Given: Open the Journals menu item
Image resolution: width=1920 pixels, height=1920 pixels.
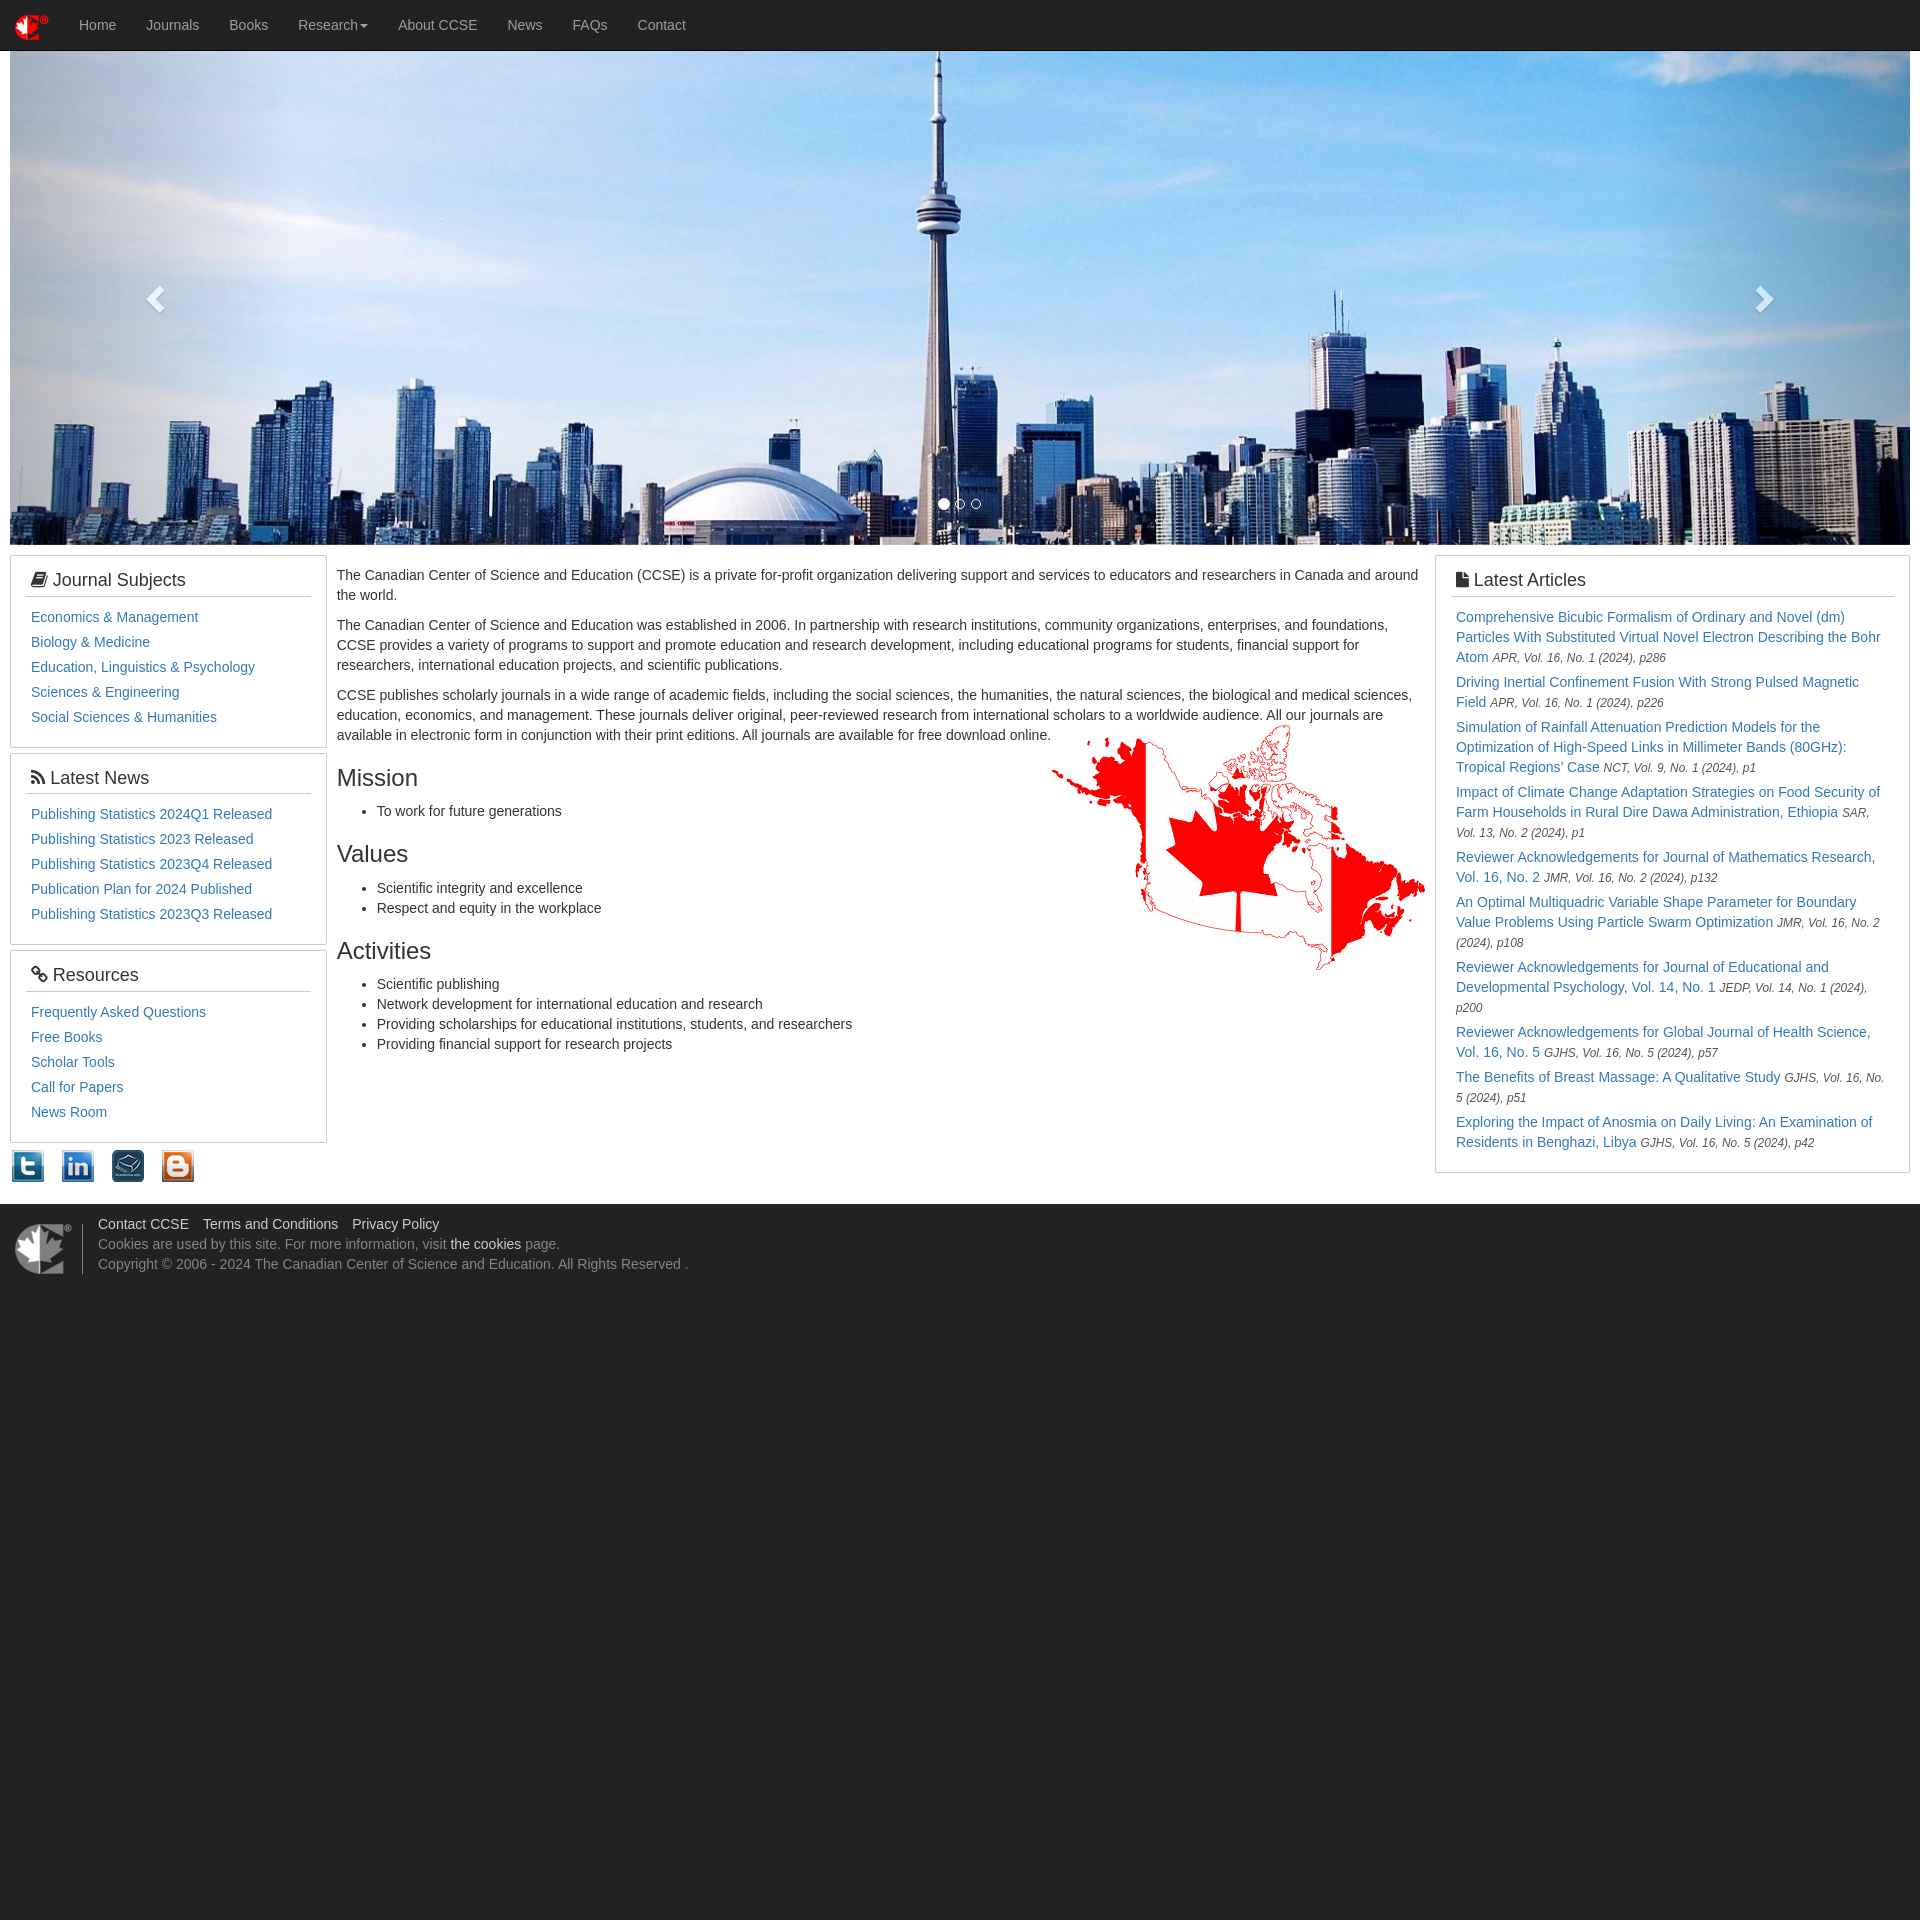Looking at the screenshot, I should [171, 25].
